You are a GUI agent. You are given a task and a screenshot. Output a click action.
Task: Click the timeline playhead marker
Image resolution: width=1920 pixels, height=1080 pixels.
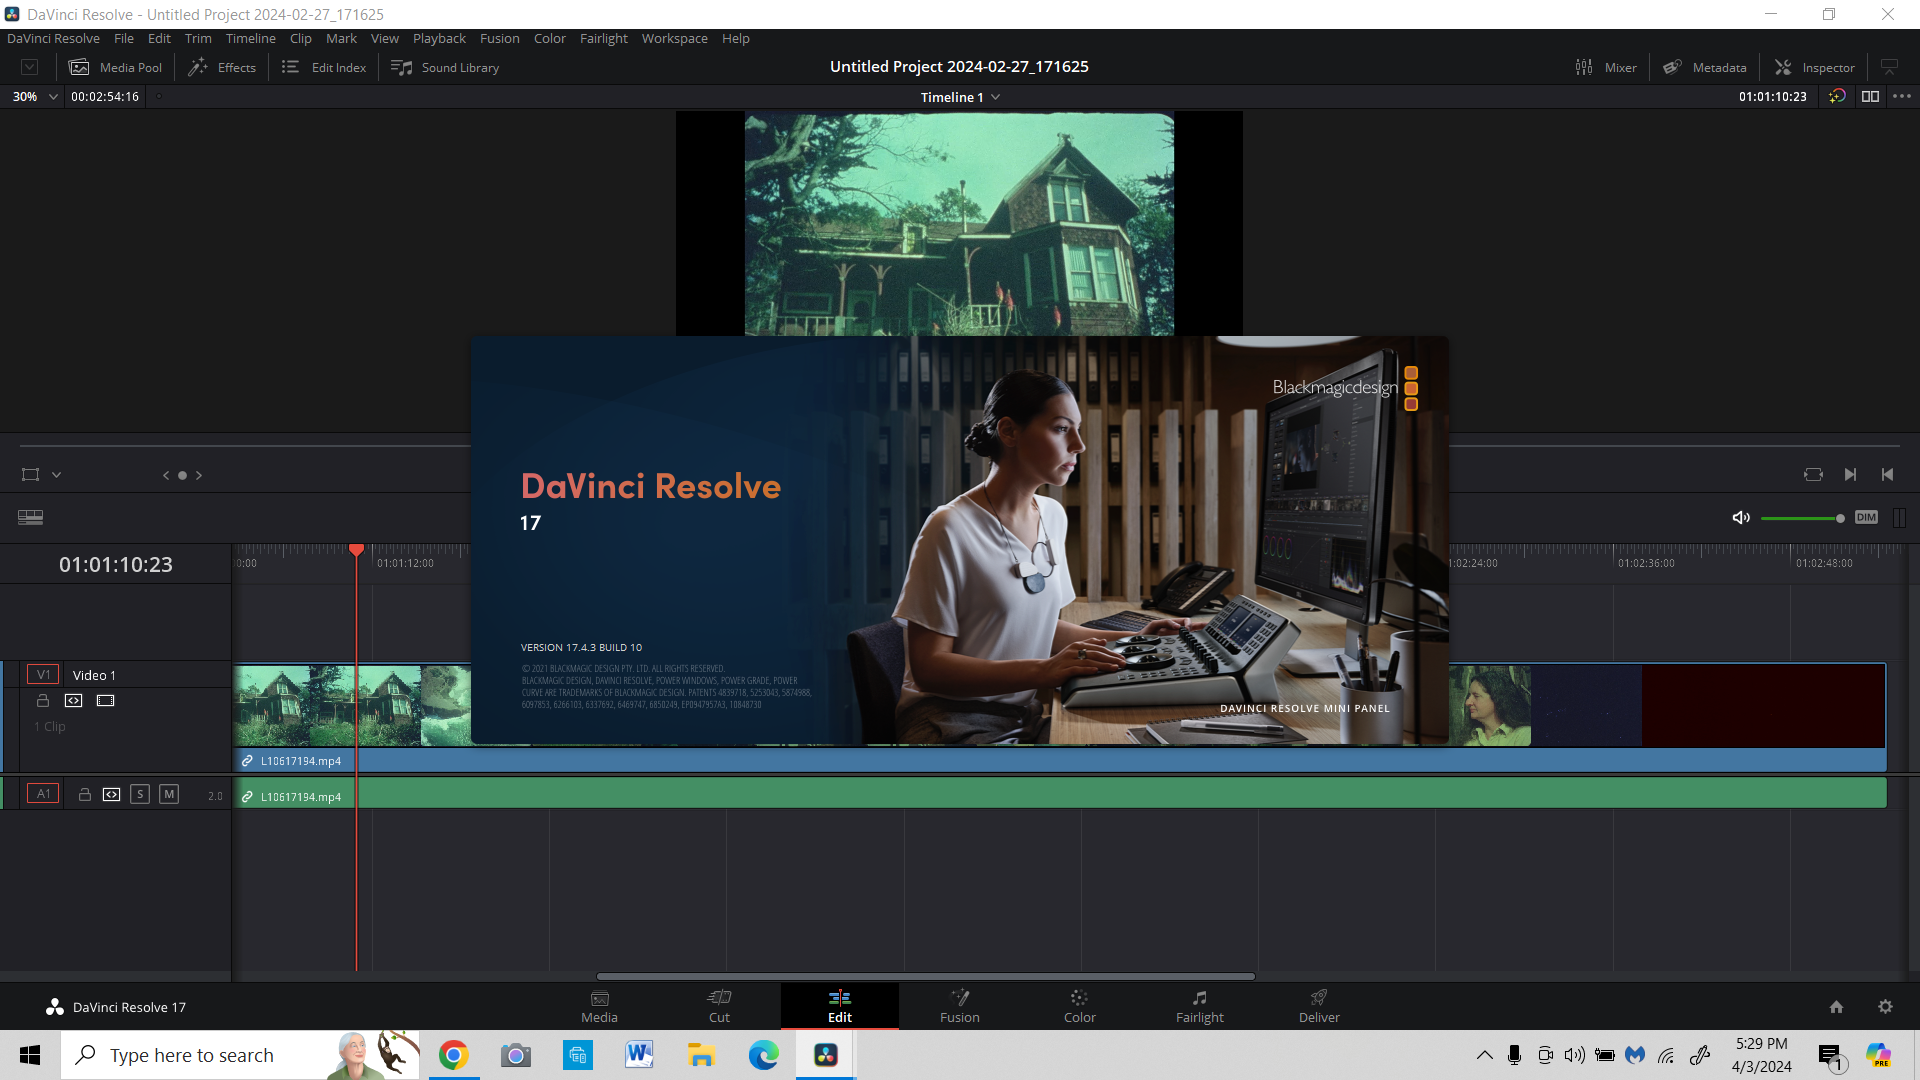tap(356, 550)
